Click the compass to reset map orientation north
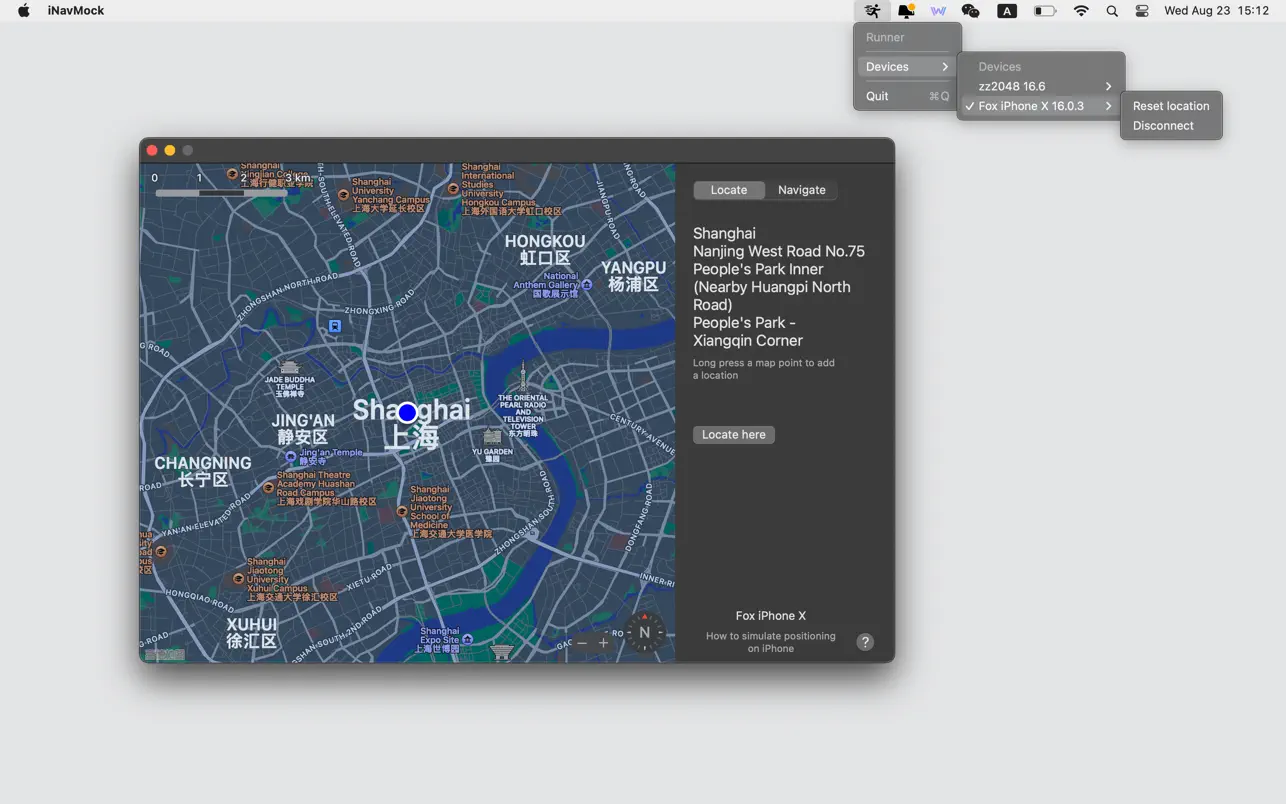1286x804 pixels. point(644,632)
